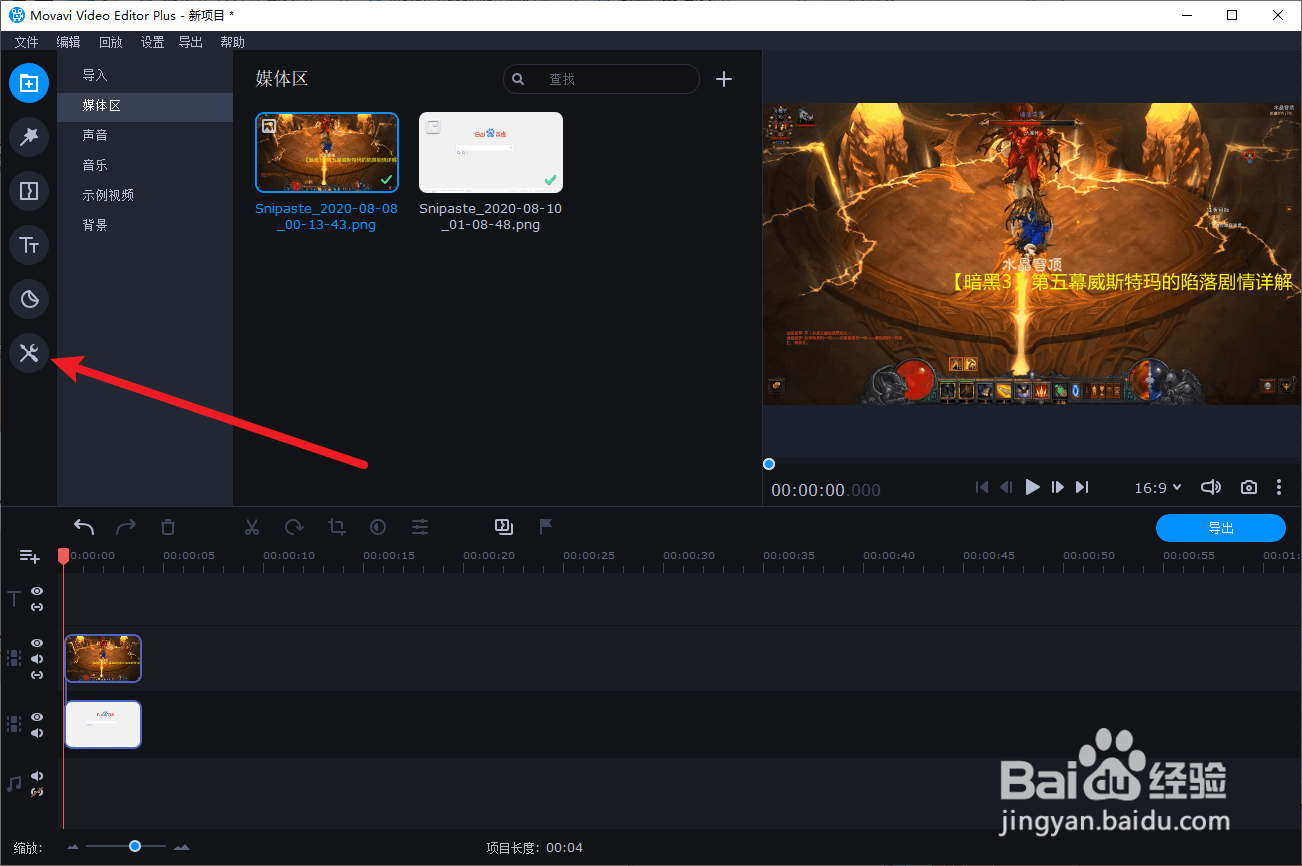
Task: Toggle title track visibility eye
Action: tap(37, 592)
